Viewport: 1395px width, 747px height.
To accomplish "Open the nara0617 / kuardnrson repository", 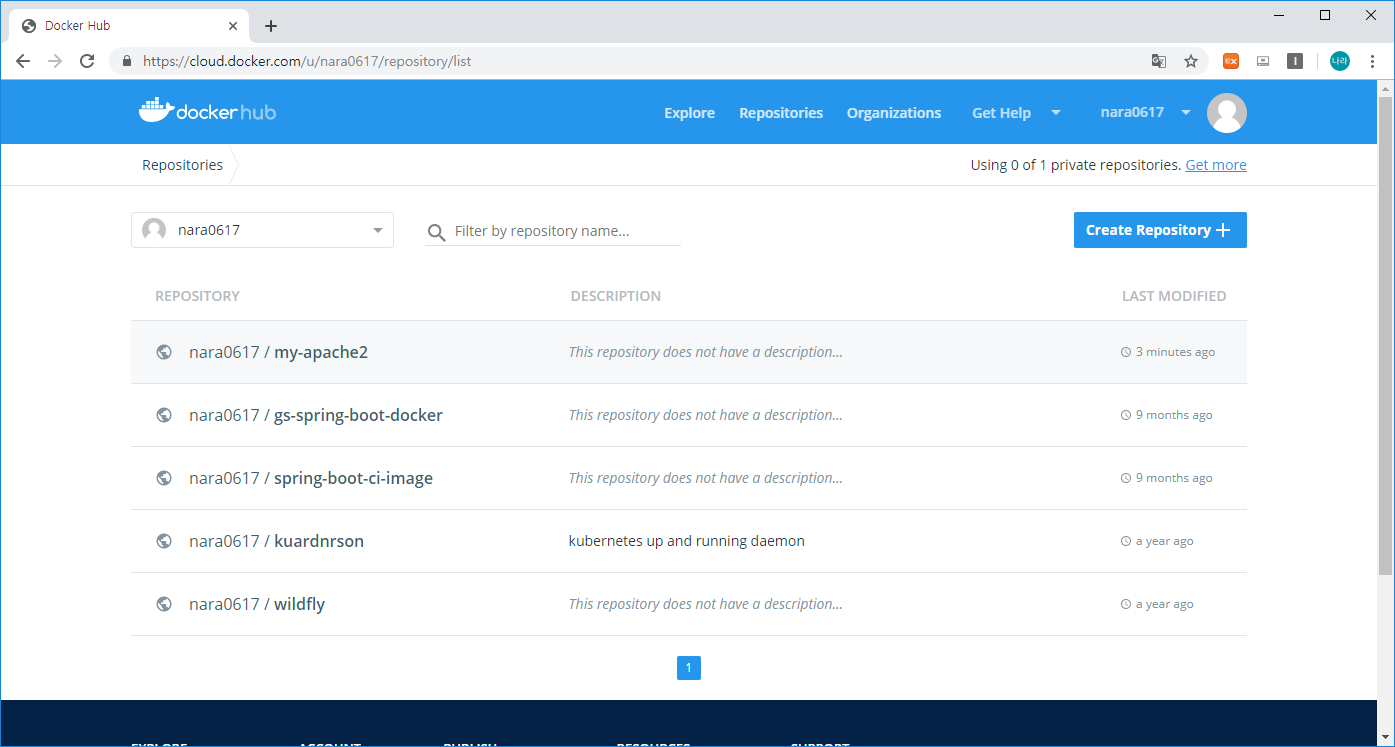I will point(276,541).
